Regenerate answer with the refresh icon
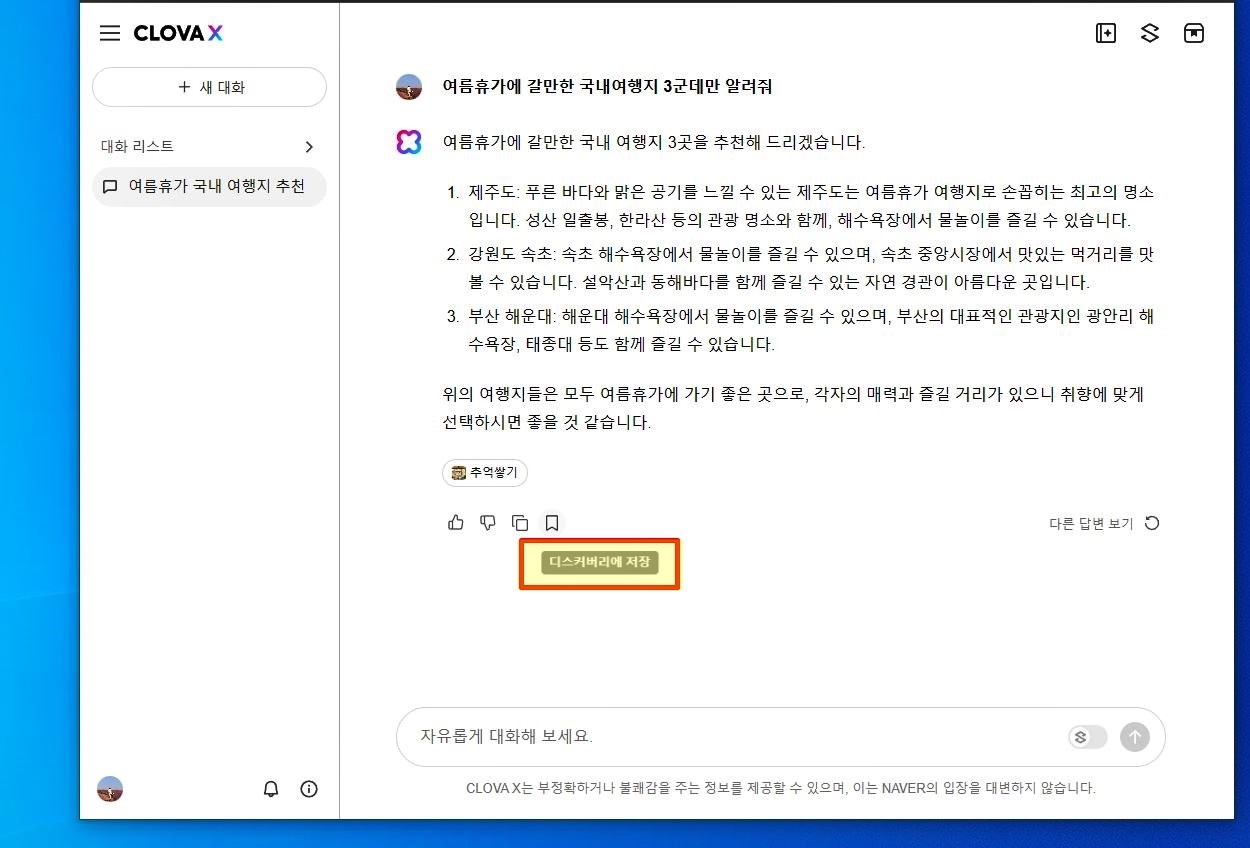Screen dimensions: 1250x848 point(1152,523)
